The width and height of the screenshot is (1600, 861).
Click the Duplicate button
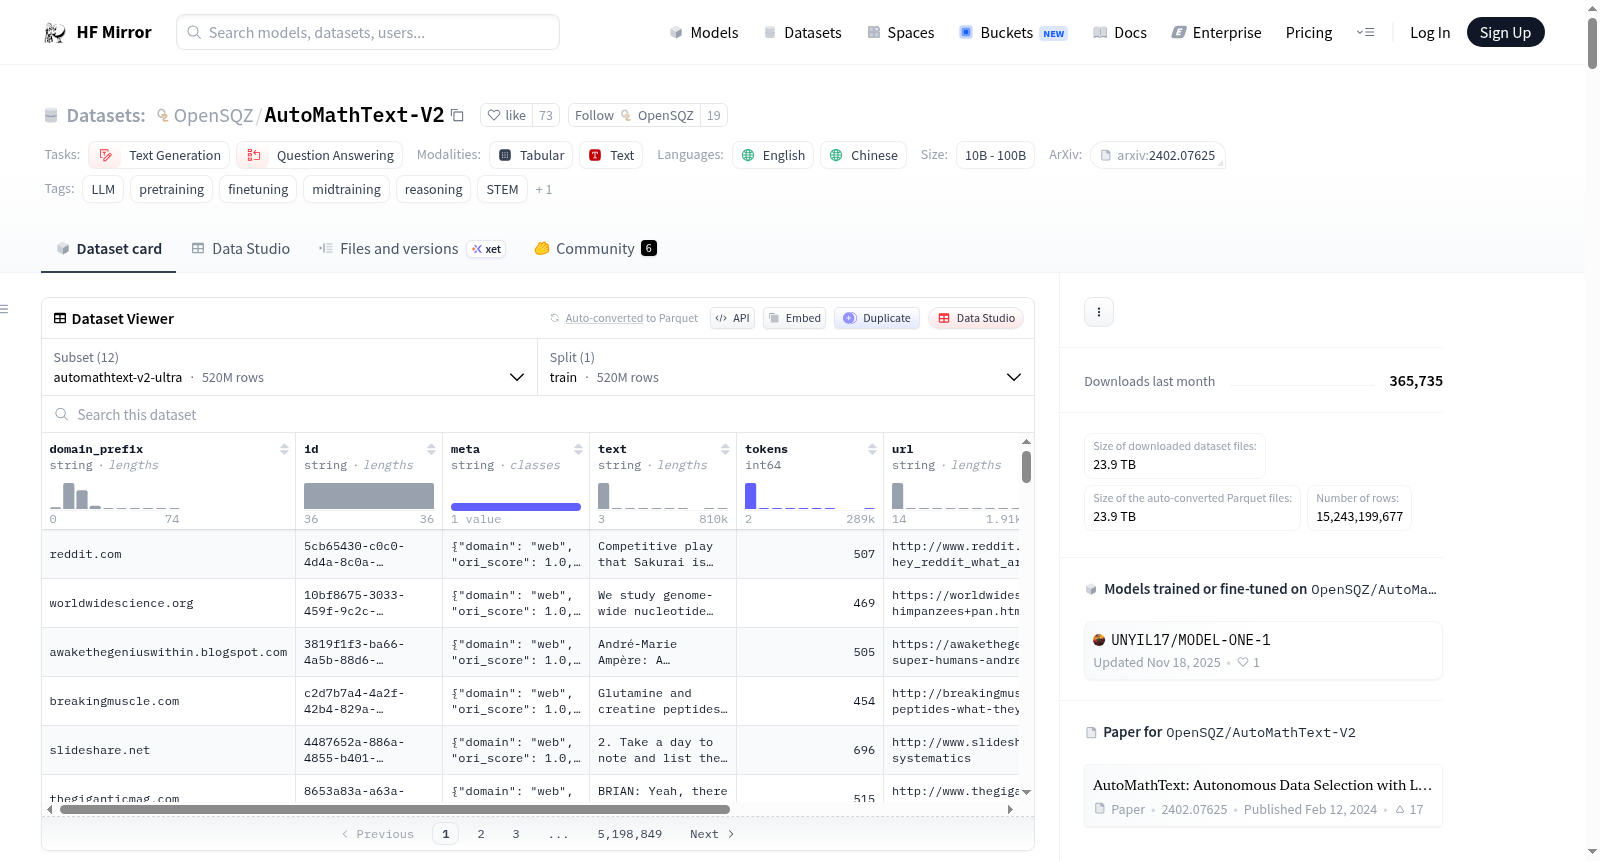click(x=877, y=318)
